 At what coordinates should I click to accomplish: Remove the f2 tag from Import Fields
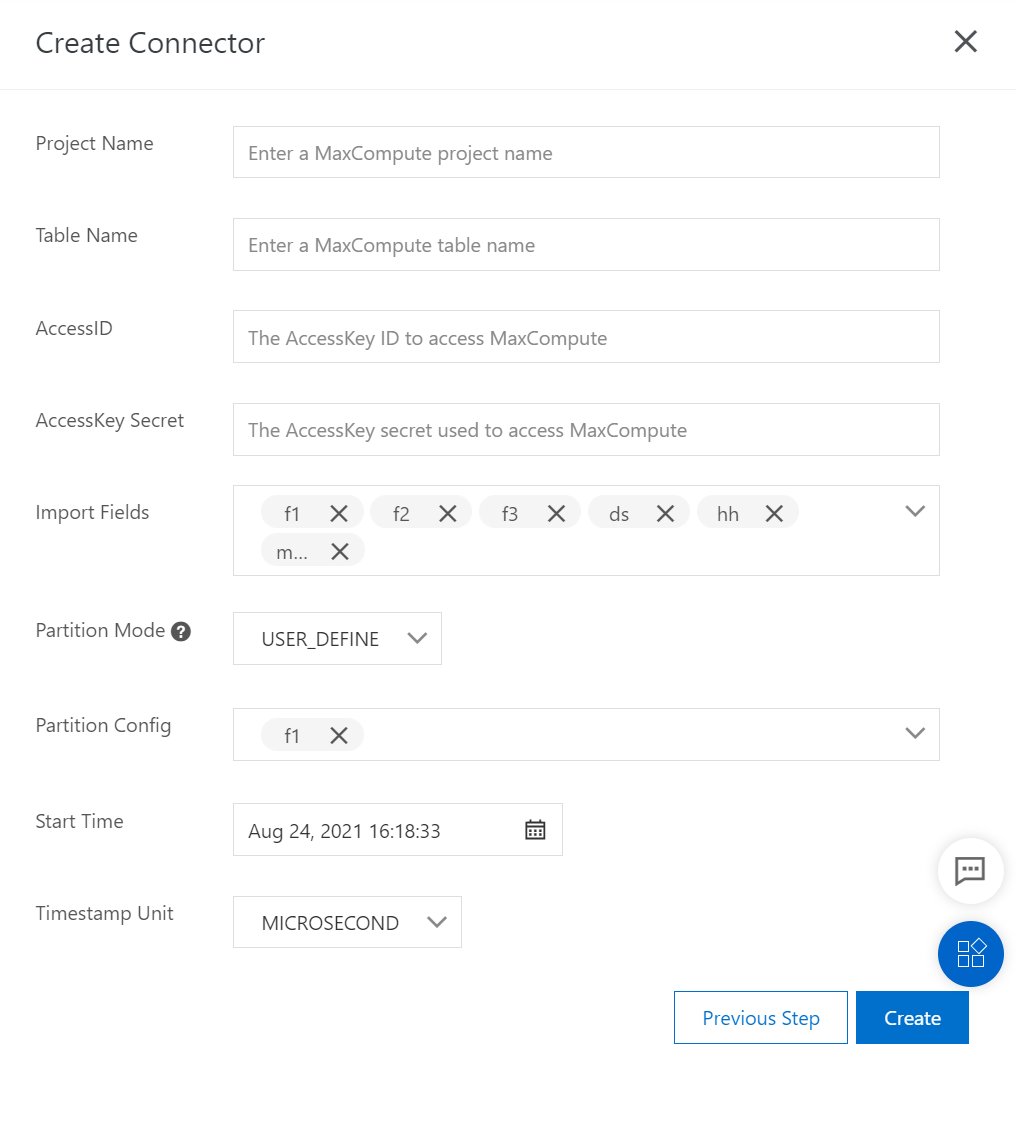448,513
